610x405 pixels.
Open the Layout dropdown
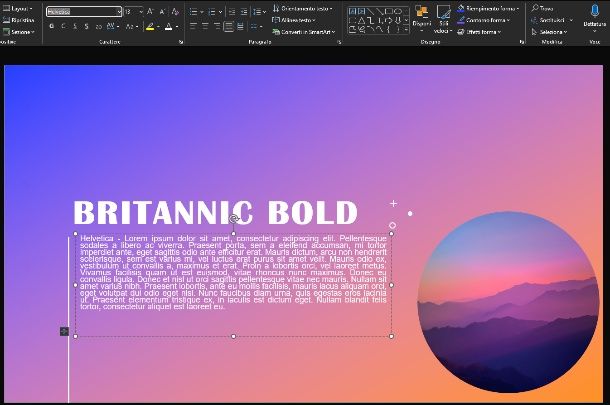(x=17, y=9)
